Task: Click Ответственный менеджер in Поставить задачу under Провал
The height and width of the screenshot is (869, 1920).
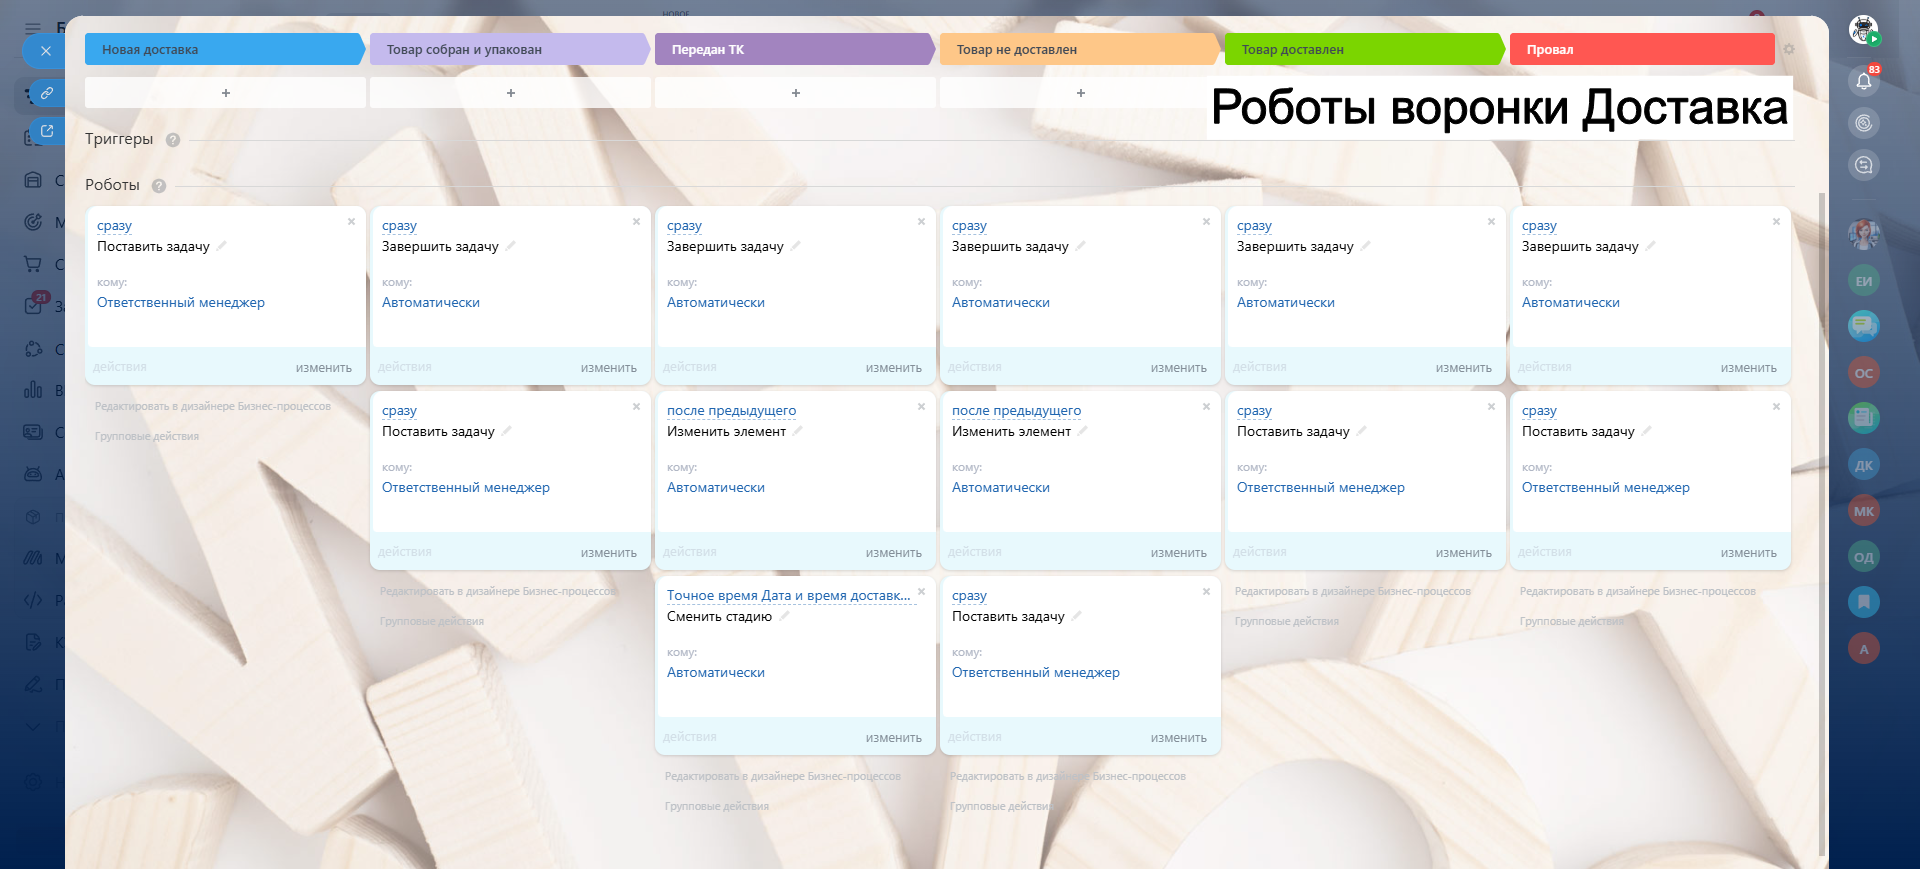Action: pos(1606,487)
